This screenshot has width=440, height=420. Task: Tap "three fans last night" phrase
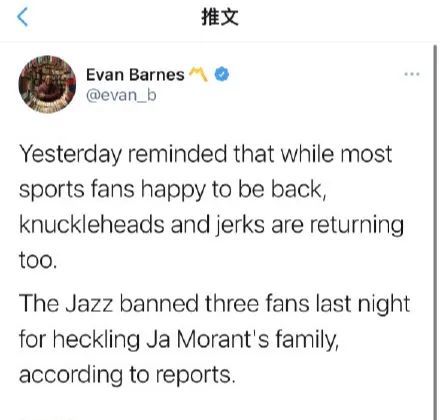point(307,305)
